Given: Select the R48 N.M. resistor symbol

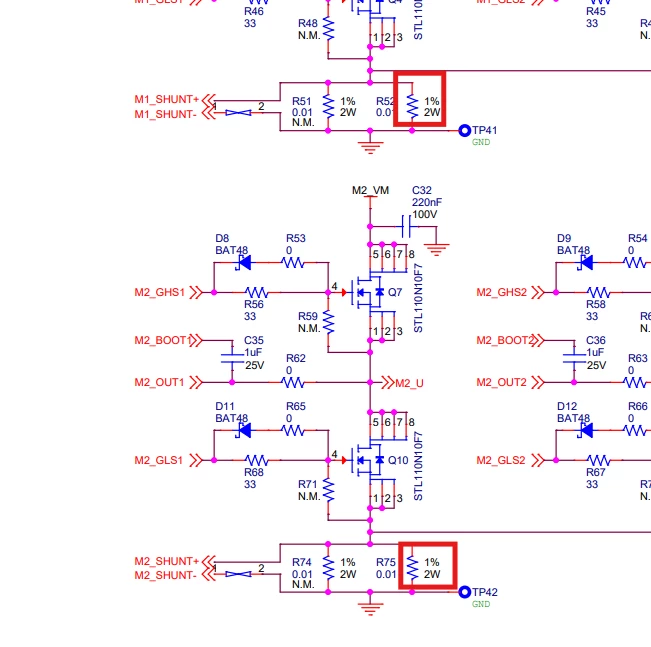Looking at the screenshot, I should pyautogui.click(x=328, y=29).
